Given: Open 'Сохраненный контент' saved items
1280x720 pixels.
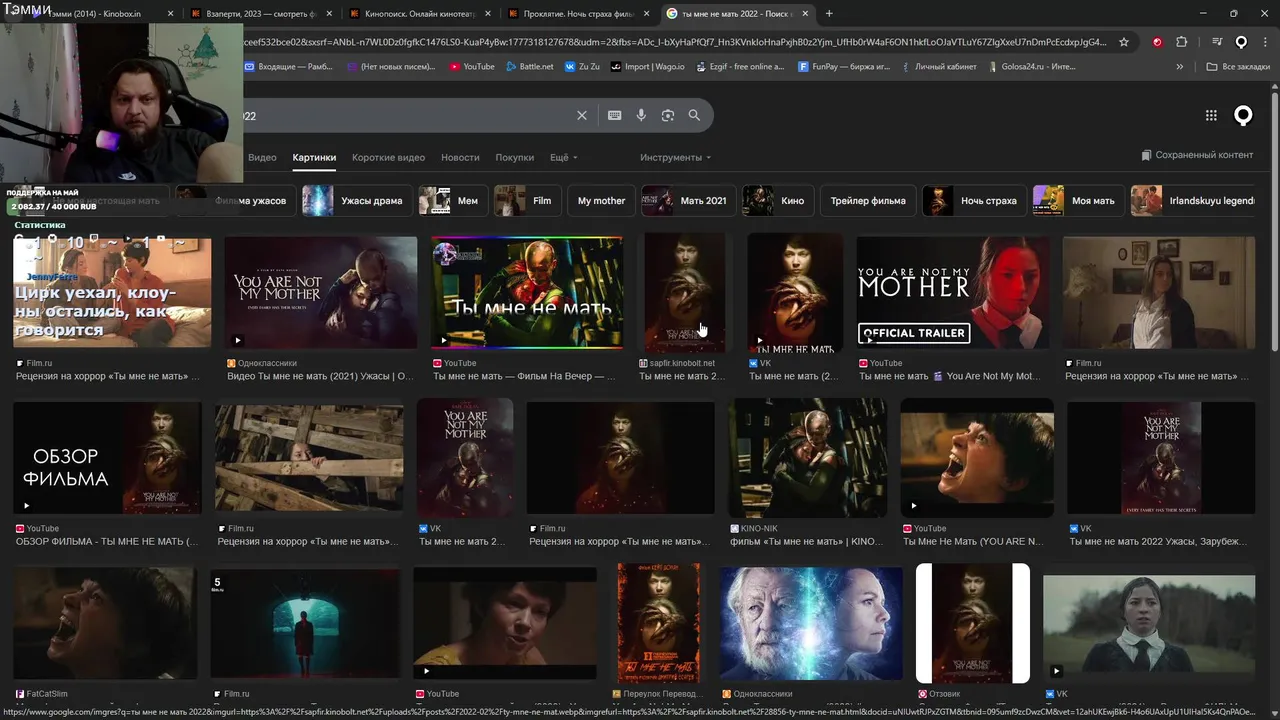Looking at the screenshot, I should (1197, 156).
